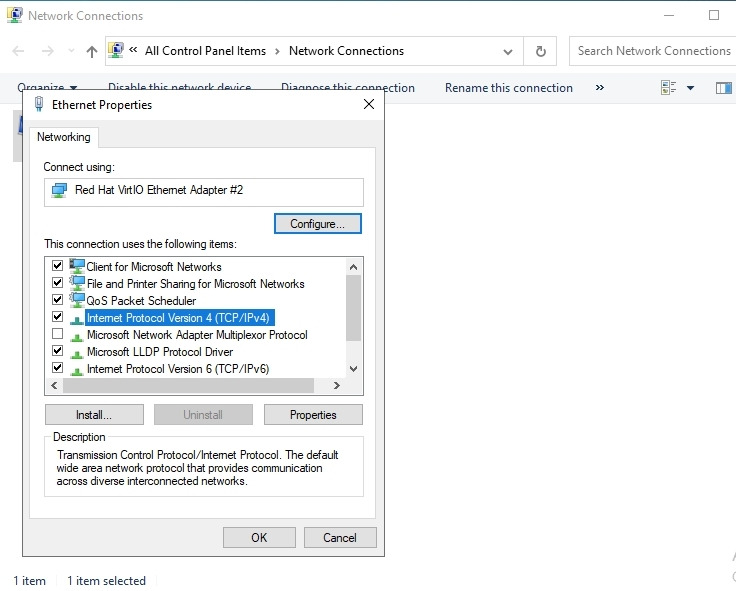Click the Search Network Connections field
The image size is (736, 591).
(x=653, y=51)
